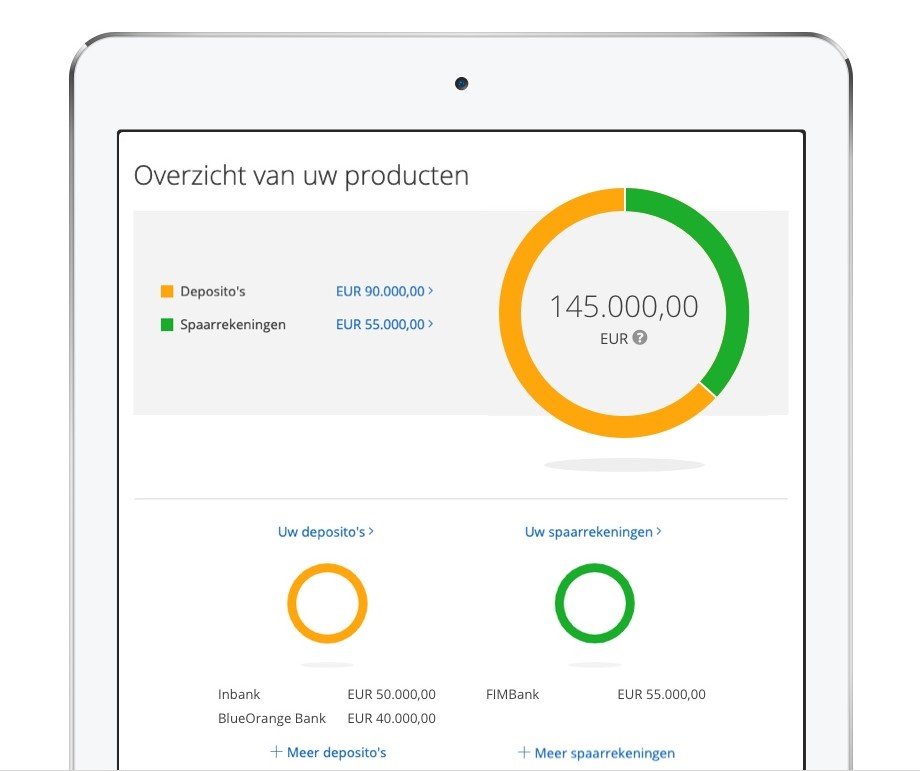Open the EUR 90.000,00 deposits link
Screen dimensions: 920x771
pos(384,291)
